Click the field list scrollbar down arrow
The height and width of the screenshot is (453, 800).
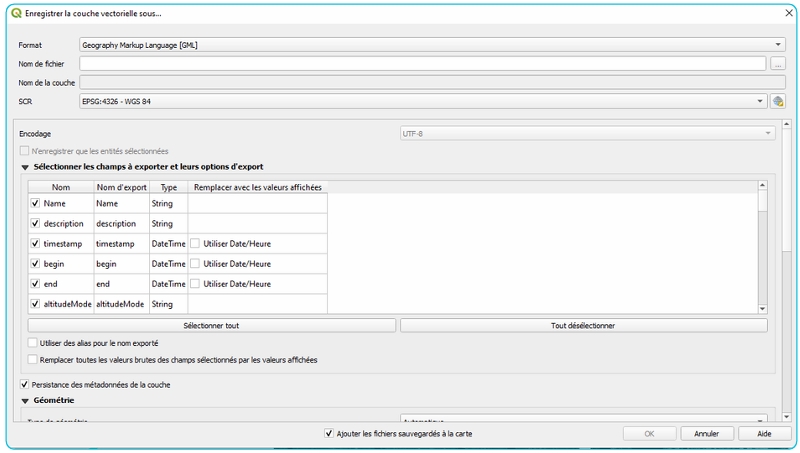pos(762,310)
